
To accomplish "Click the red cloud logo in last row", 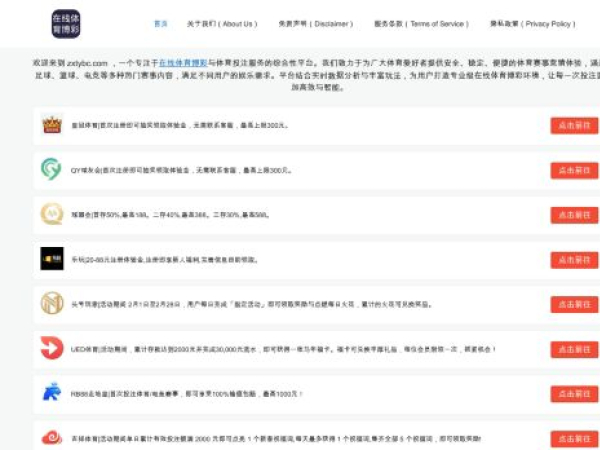I will pyautogui.click(x=52, y=437).
